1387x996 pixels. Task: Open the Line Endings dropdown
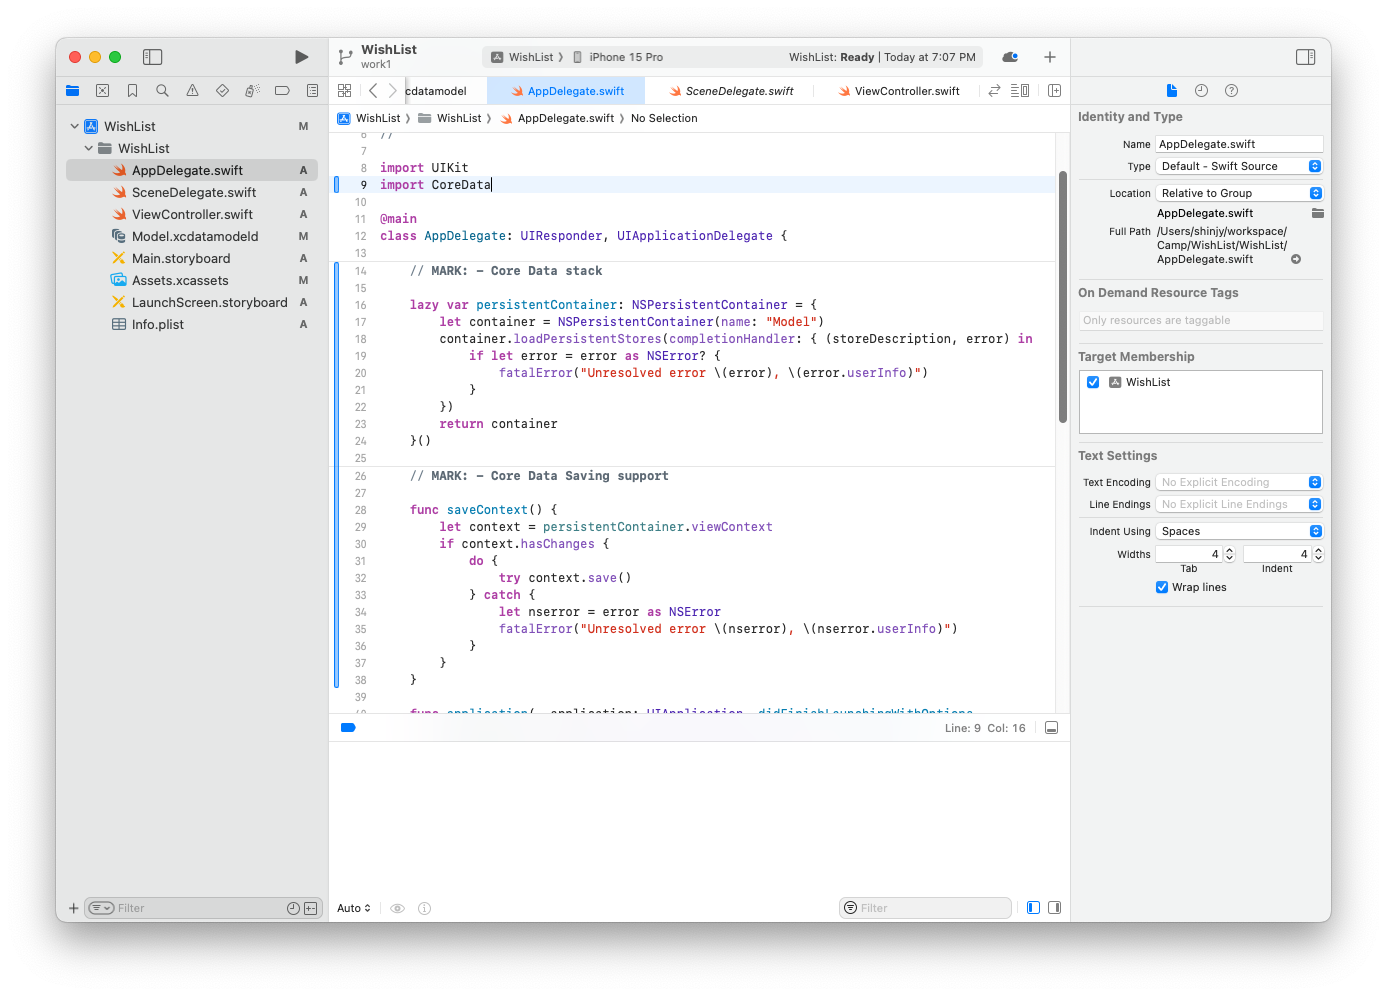(1239, 504)
